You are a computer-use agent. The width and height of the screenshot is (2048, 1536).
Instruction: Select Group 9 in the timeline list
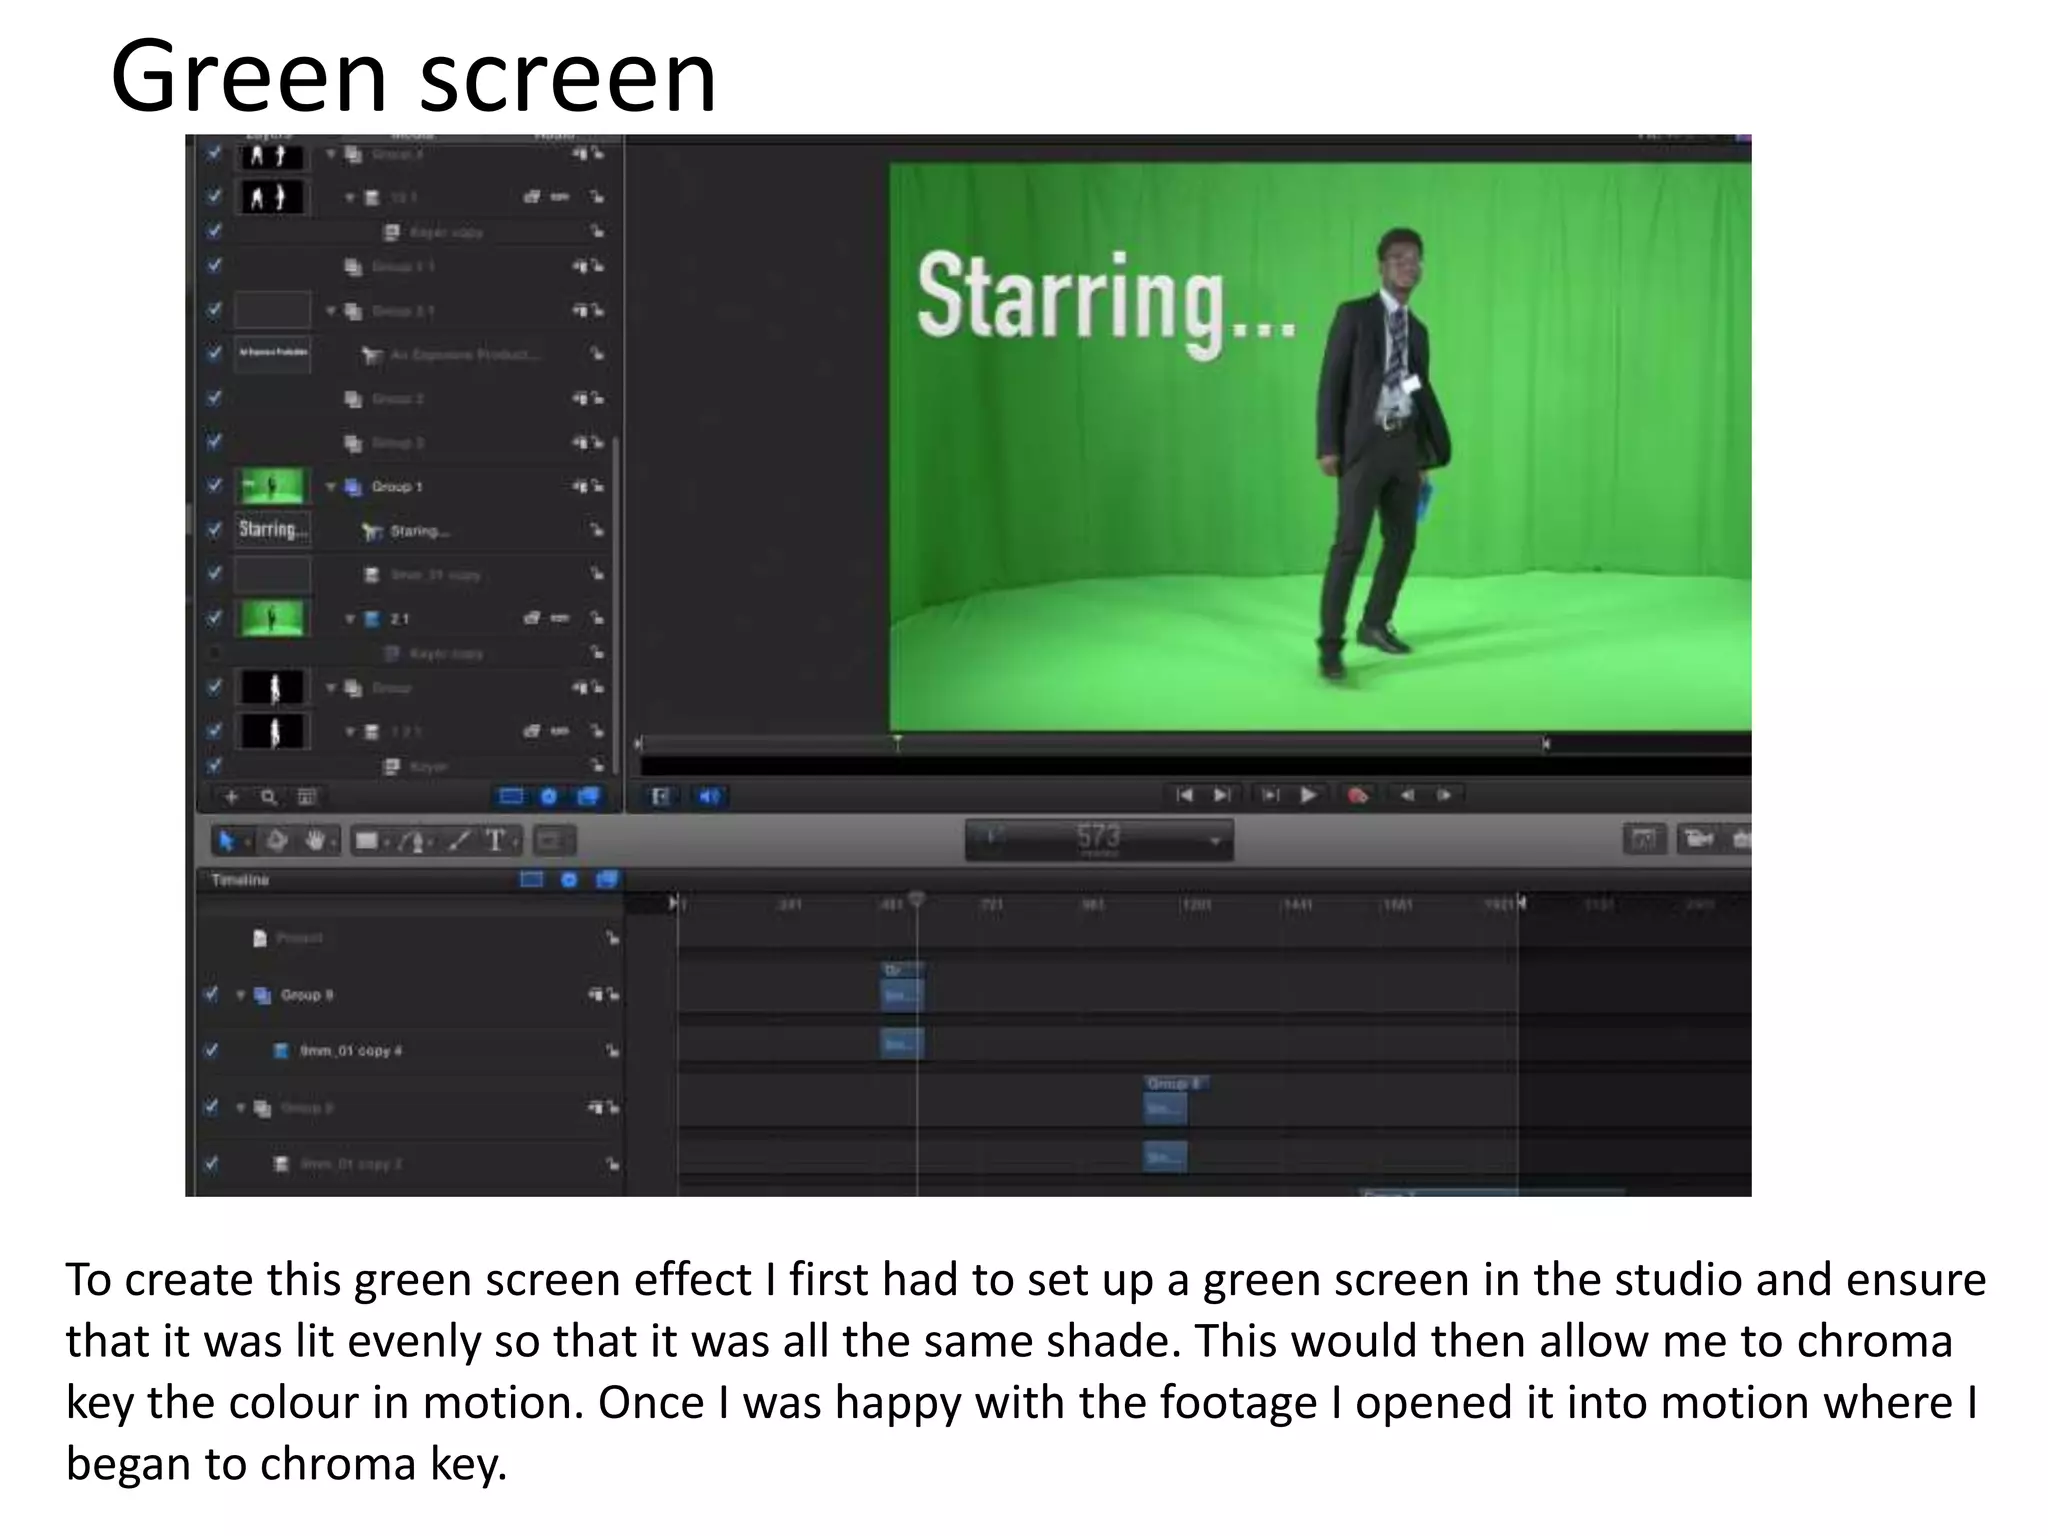pyautogui.click(x=306, y=995)
